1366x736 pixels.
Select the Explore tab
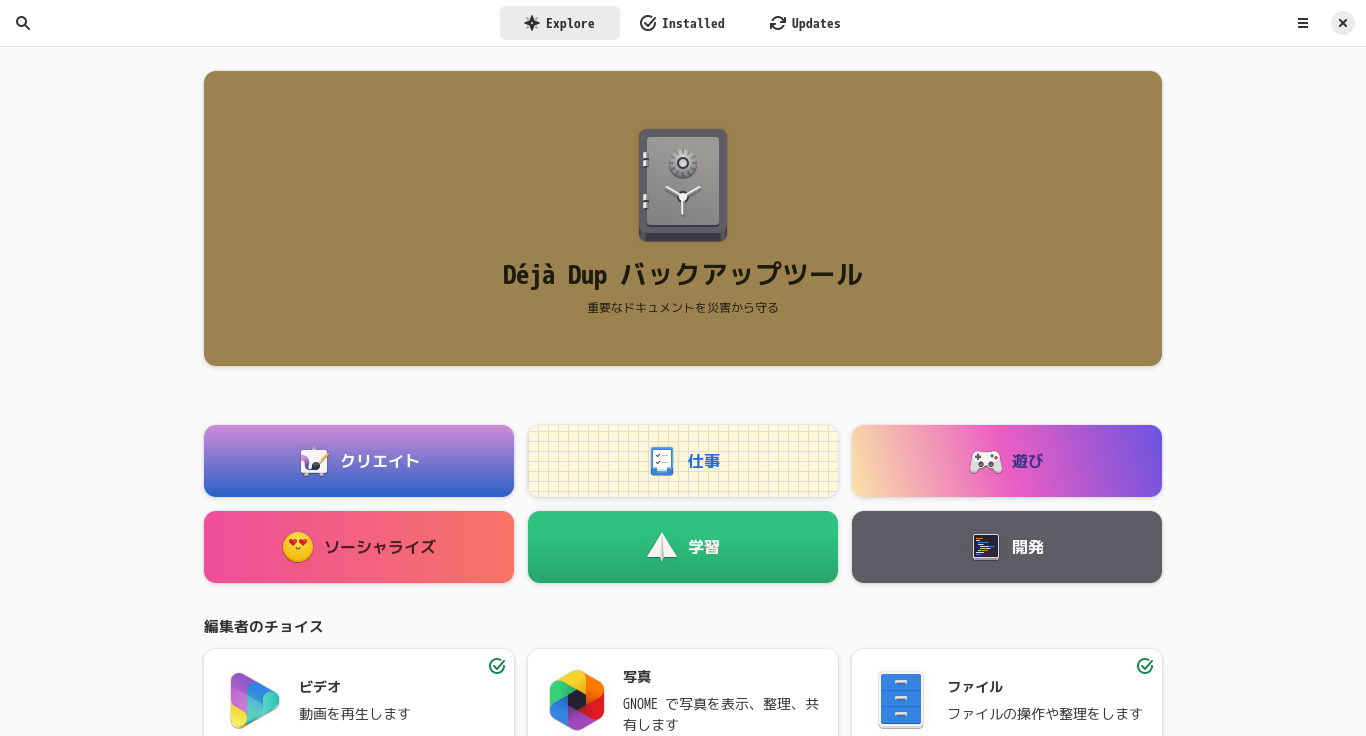click(x=560, y=23)
